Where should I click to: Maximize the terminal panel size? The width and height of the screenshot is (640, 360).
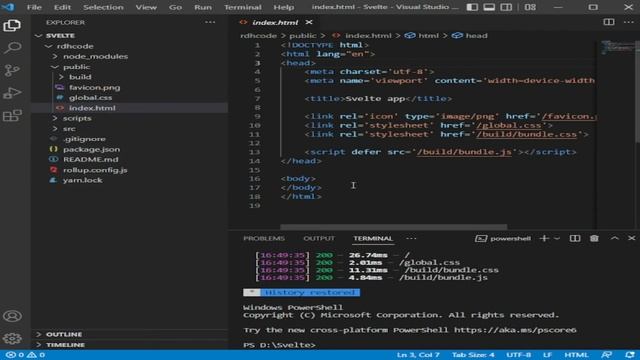[615, 238]
